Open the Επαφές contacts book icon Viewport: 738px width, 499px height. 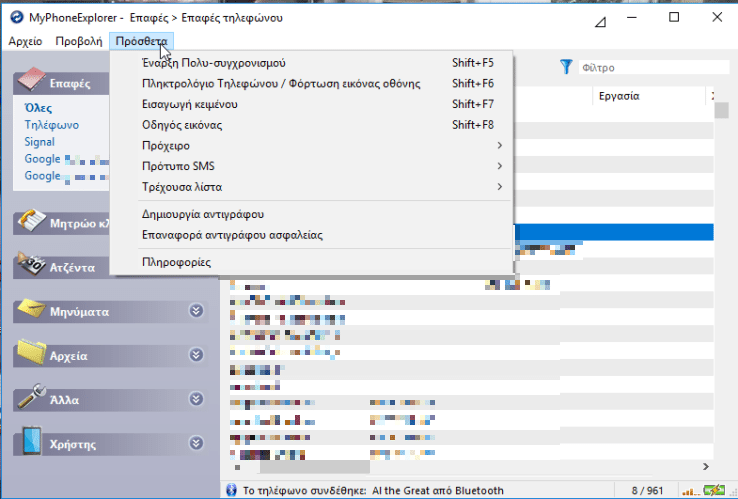tap(31, 80)
